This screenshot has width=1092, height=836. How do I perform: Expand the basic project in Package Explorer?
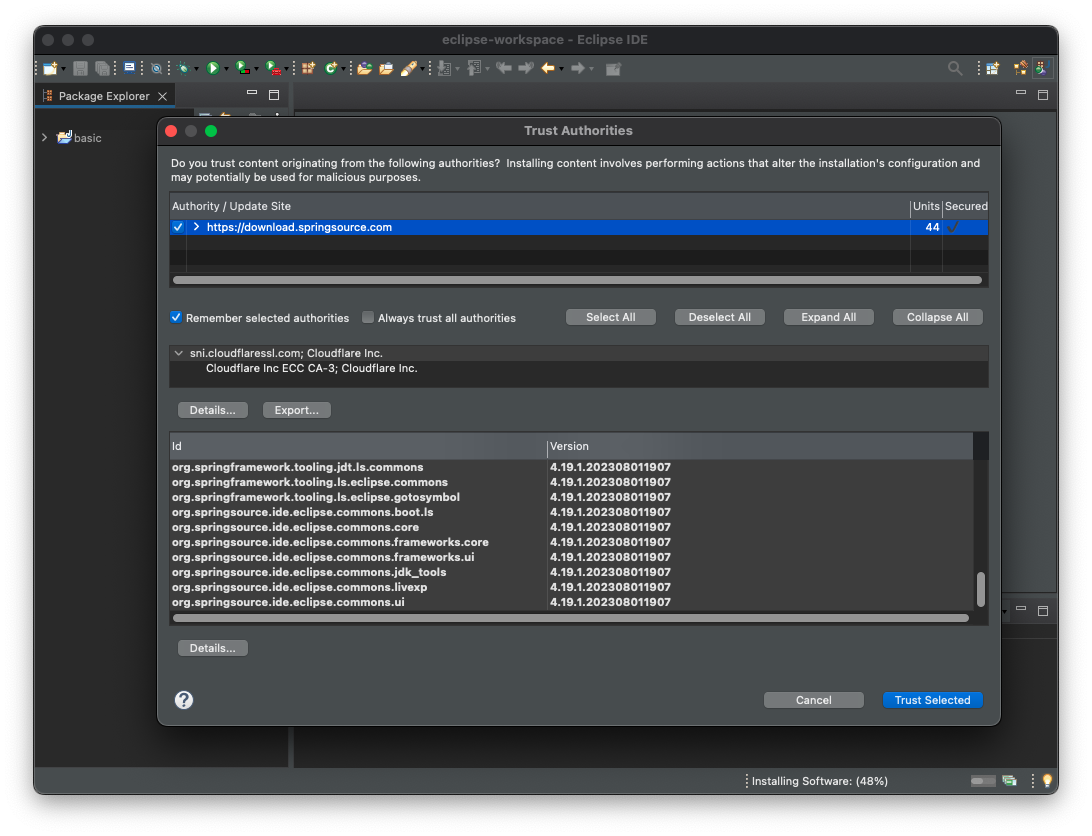coord(45,138)
